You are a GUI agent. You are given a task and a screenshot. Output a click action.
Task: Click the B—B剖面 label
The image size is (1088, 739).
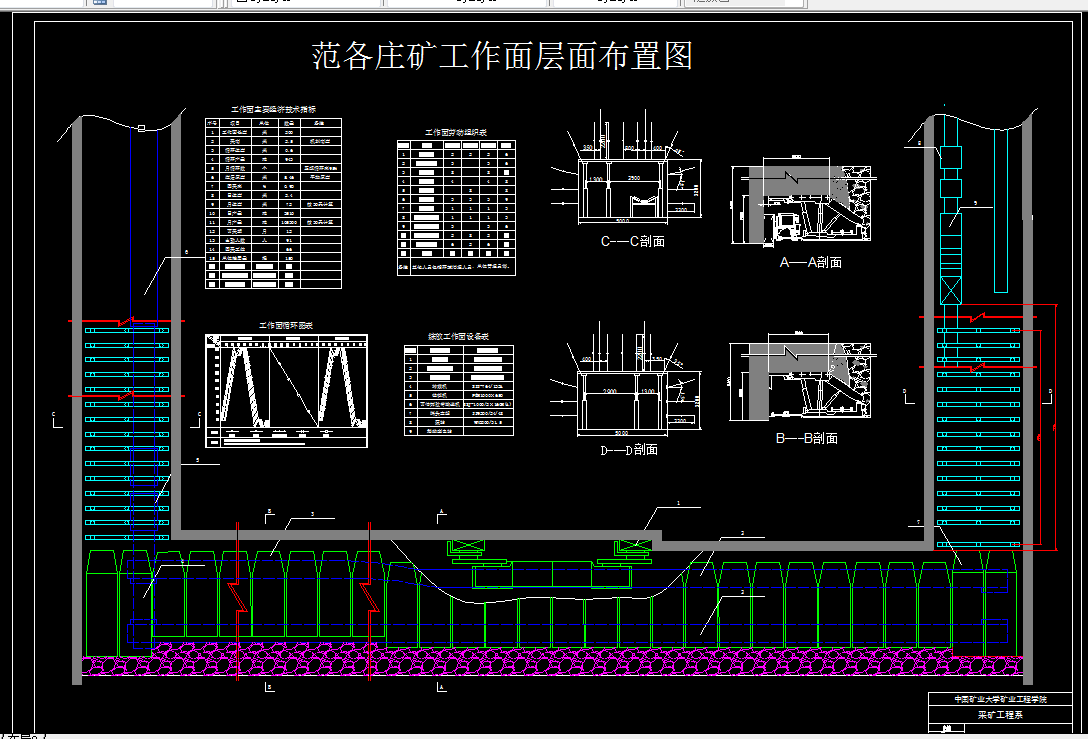coord(806,439)
